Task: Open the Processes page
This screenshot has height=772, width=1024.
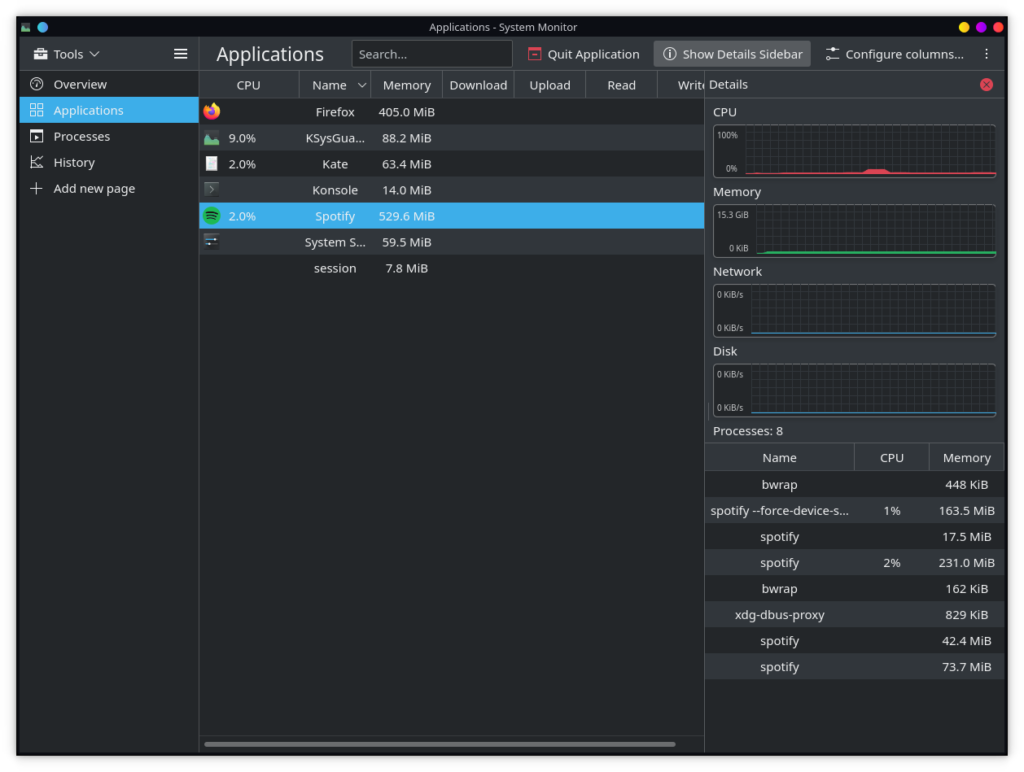Action: point(108,137)
